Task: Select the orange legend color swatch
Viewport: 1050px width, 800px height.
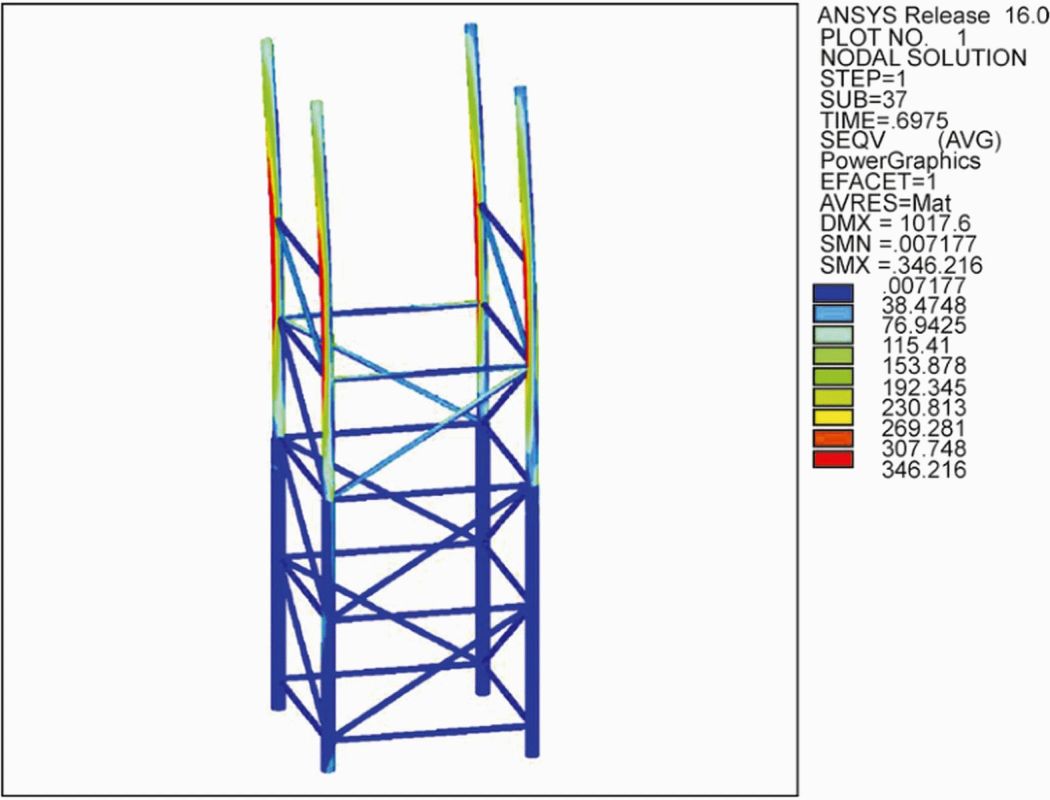Action: [833, 438]
